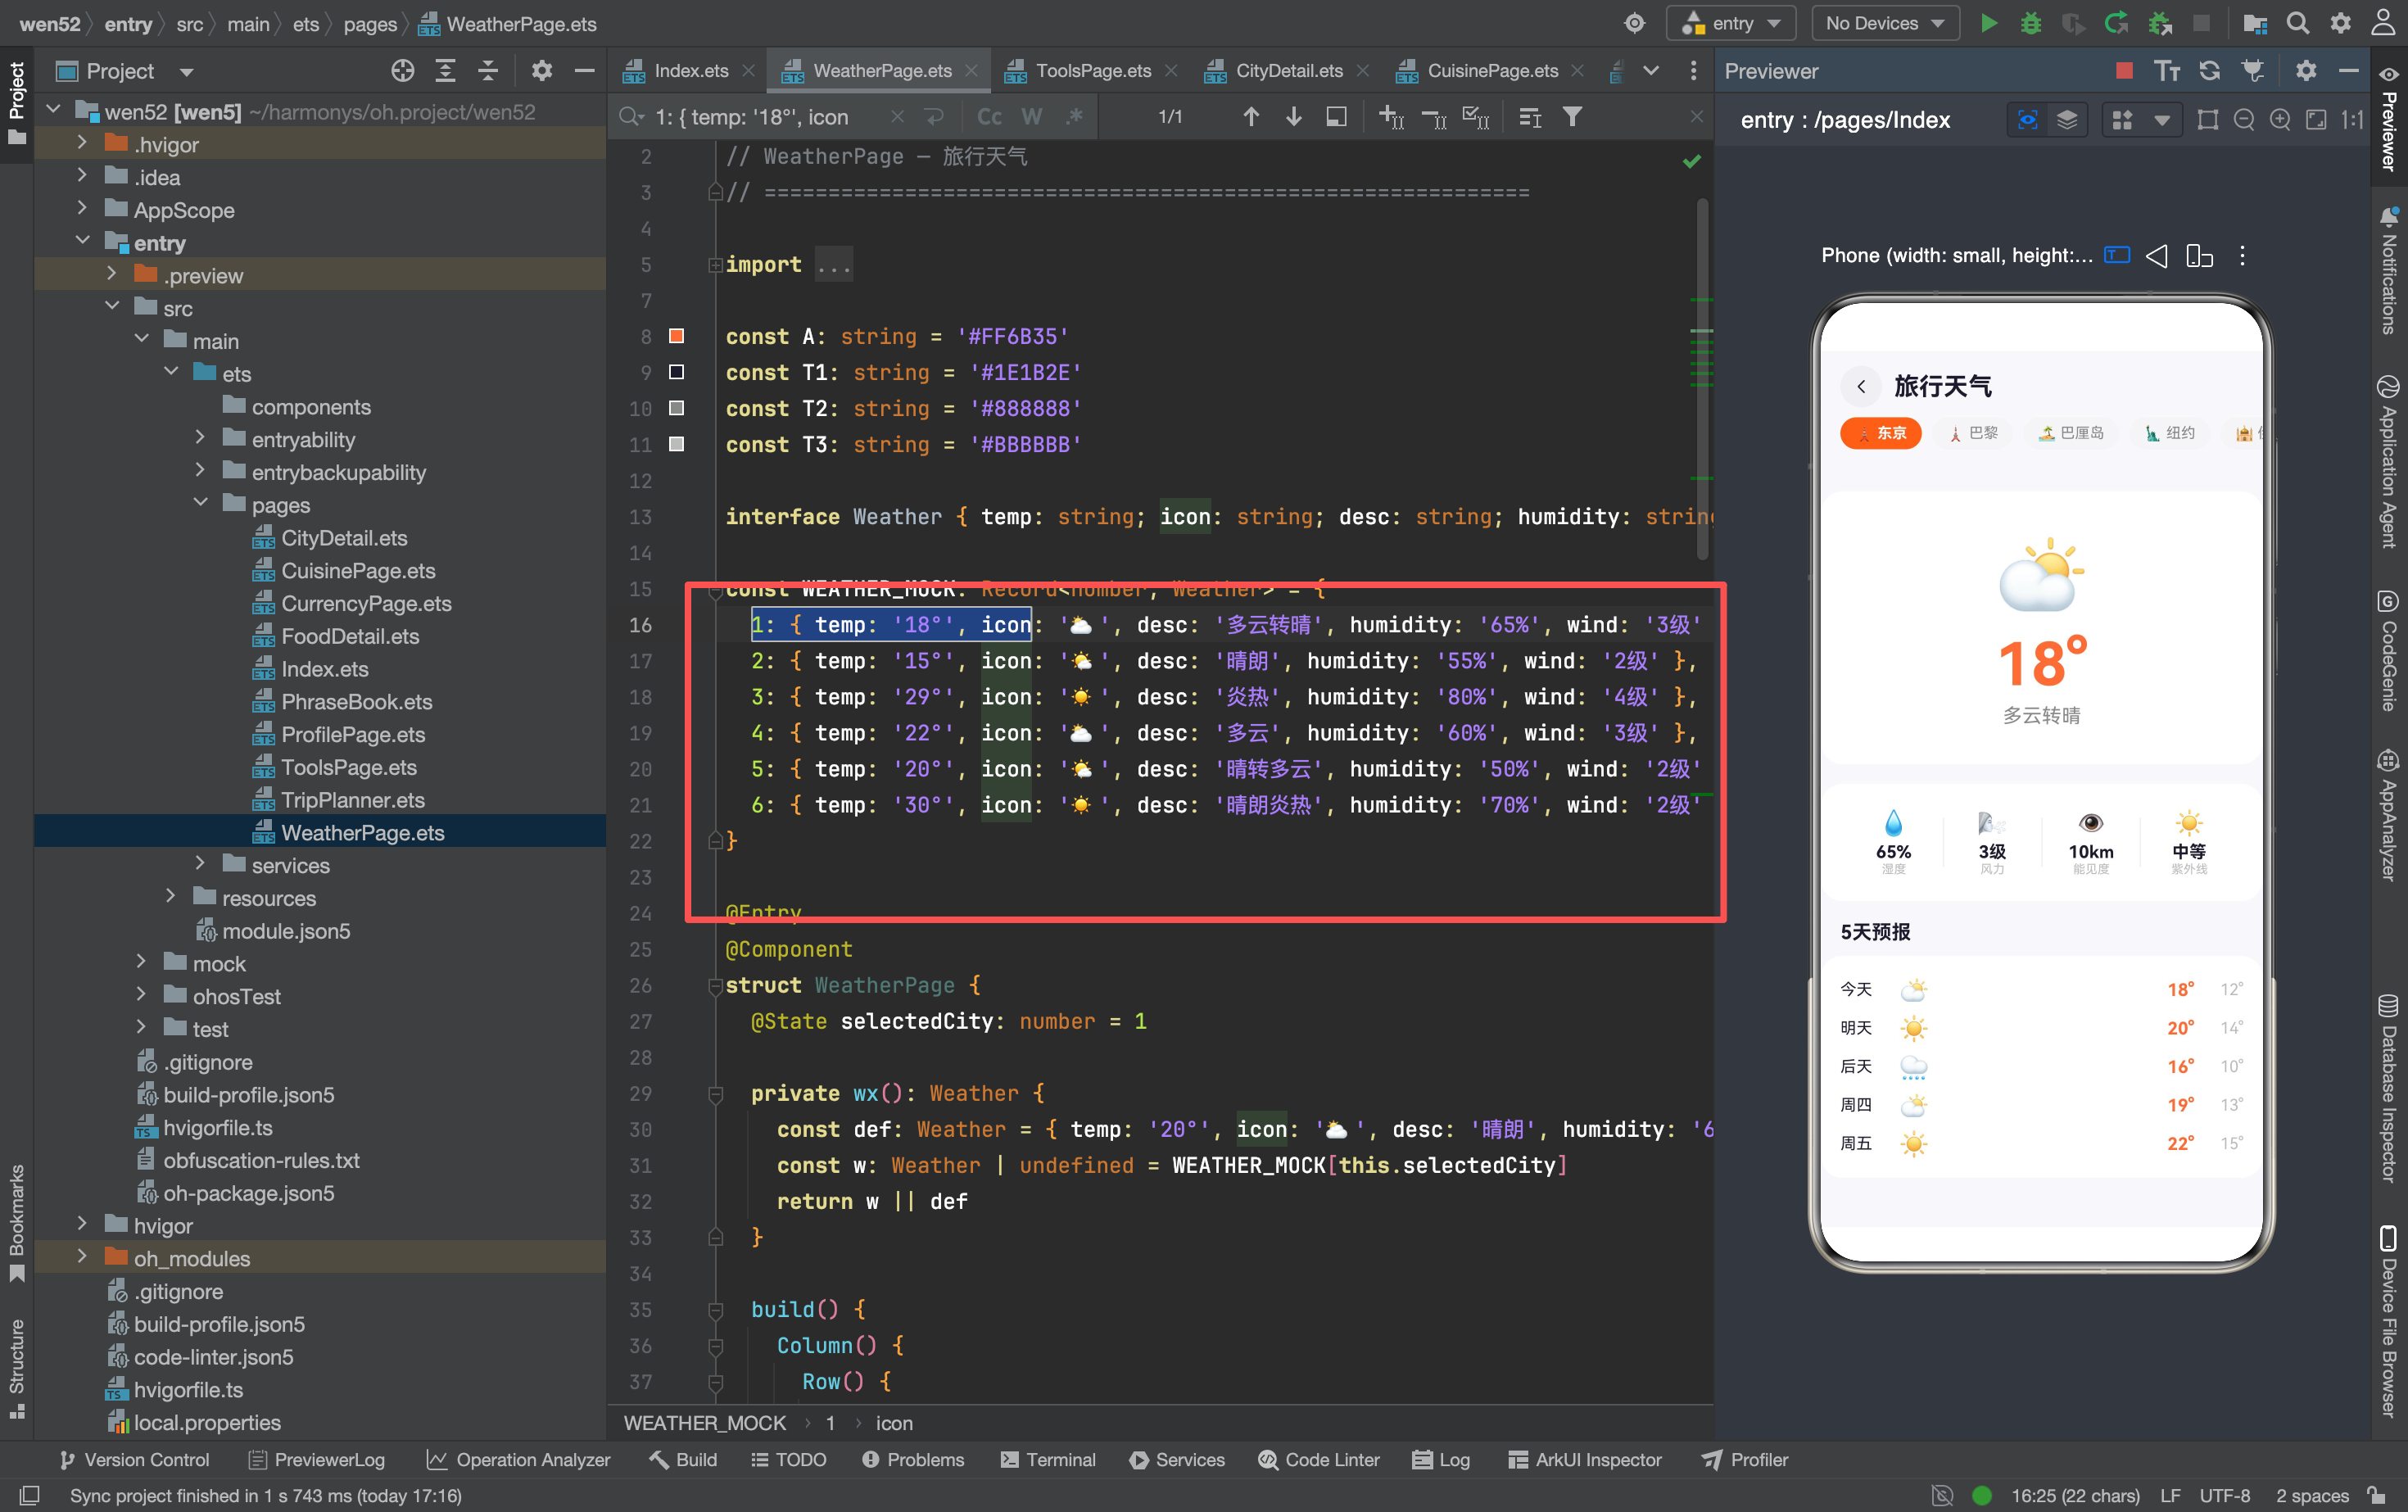Click the #888888 gray color swatch in the gutter
This screenshot has height=1512, width=2408.
coord(676,408)
